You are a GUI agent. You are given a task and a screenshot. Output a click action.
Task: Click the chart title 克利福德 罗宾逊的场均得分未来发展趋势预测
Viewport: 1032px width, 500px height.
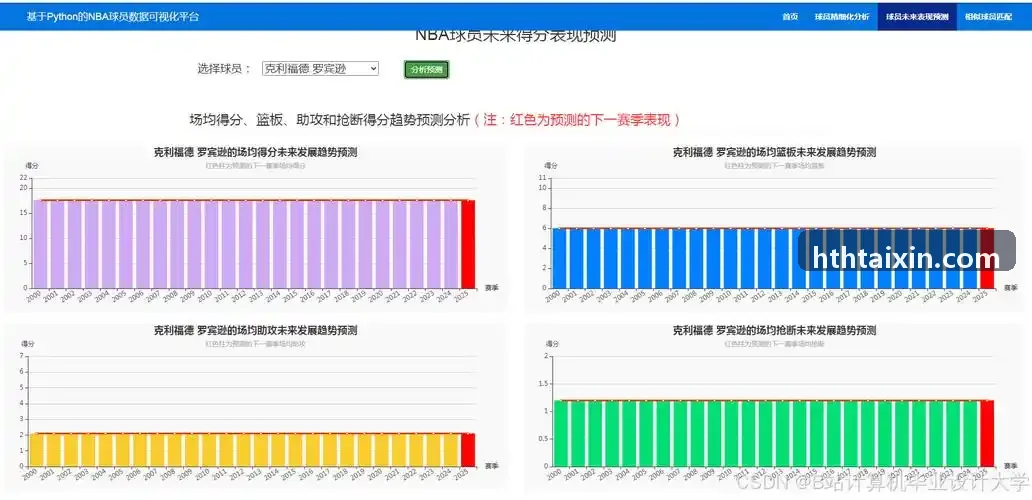coord(255,153)
